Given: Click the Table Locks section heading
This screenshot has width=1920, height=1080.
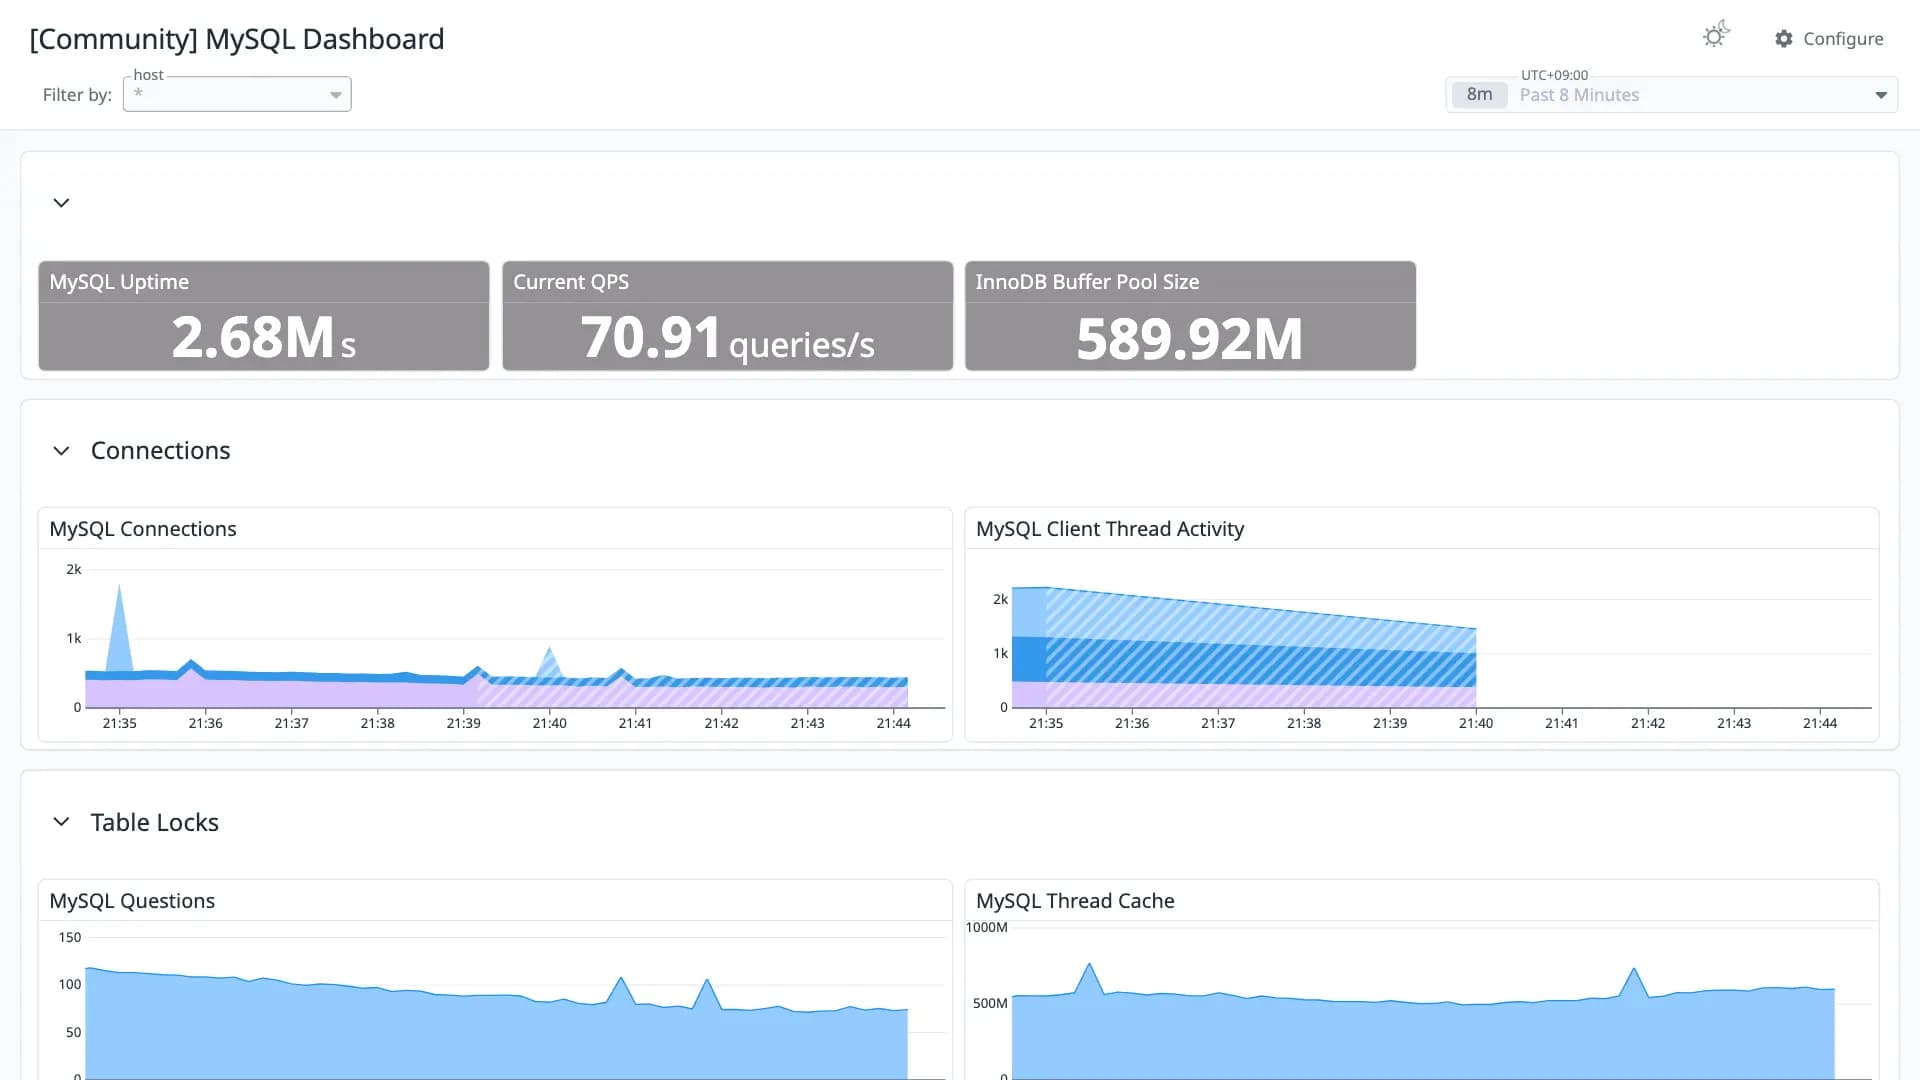Looking at the screenshot, I should click(154, 822).
